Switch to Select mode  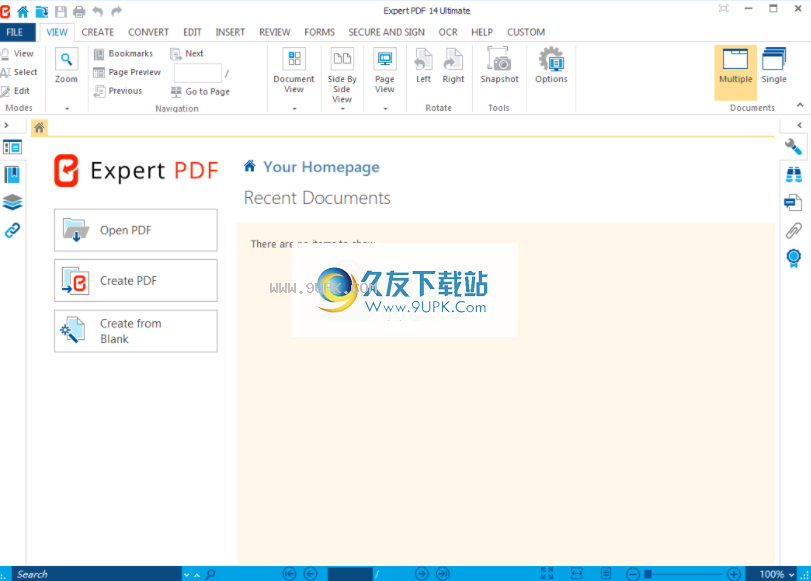pos(19,72)
